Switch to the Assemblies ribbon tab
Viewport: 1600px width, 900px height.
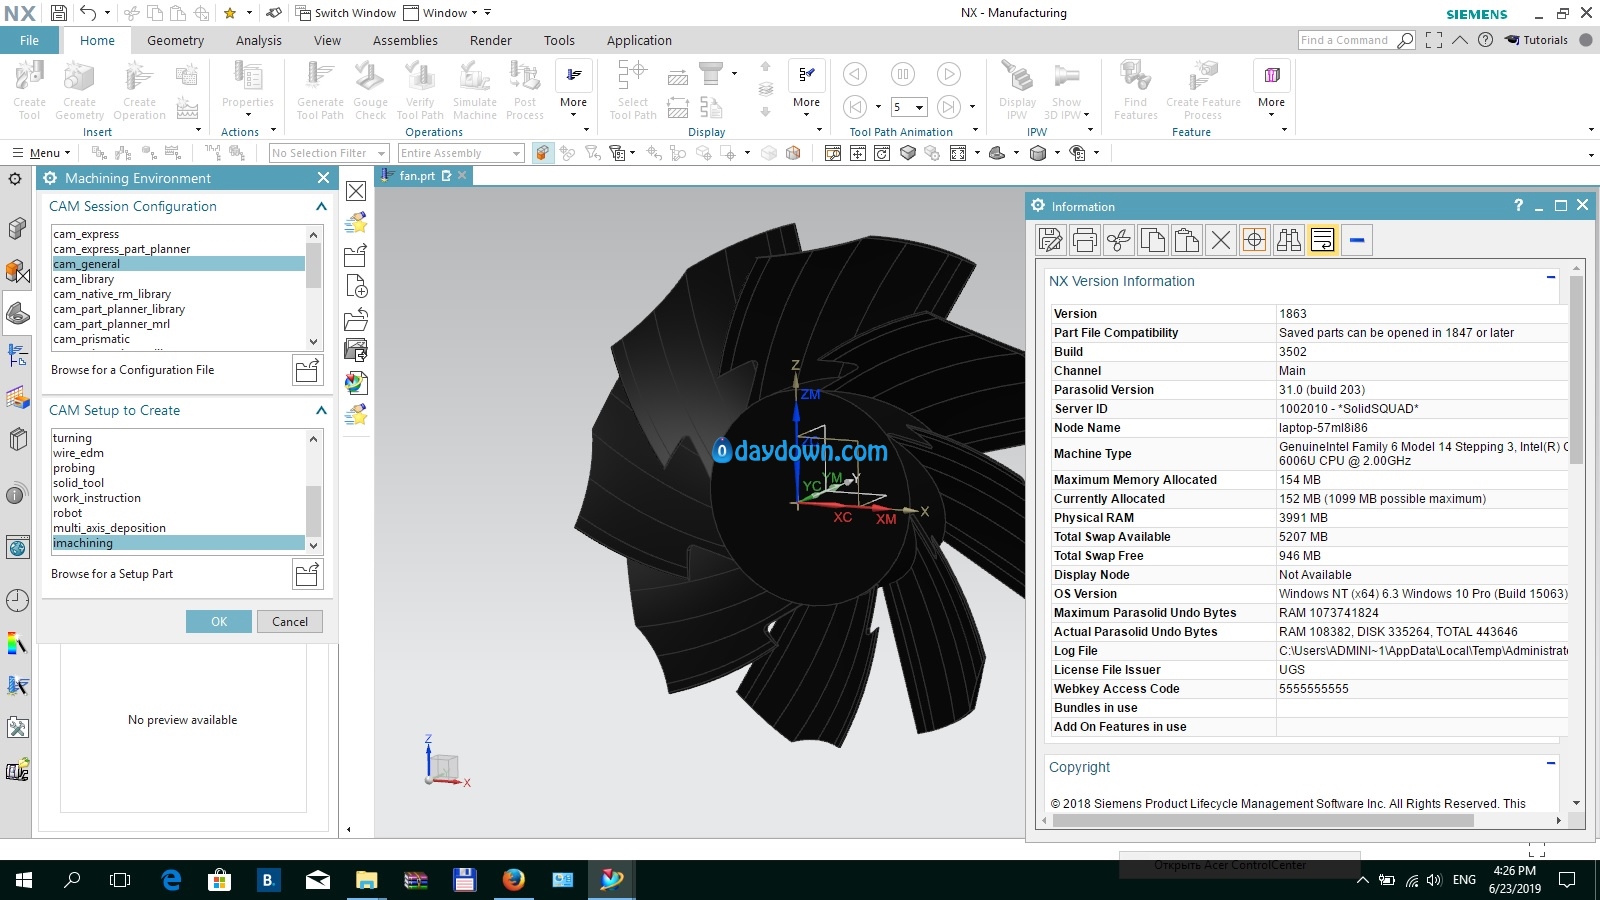tap(405, 40)
